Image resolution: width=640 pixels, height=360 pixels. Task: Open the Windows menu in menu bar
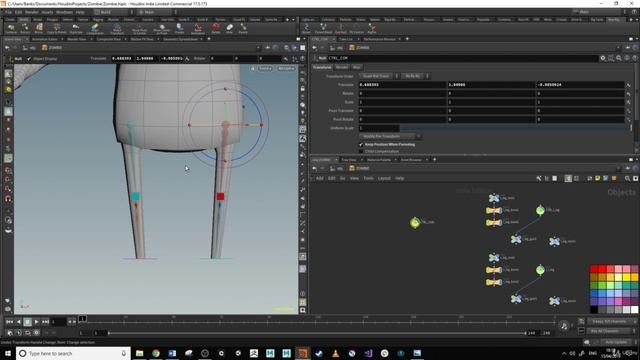(64, 12)
